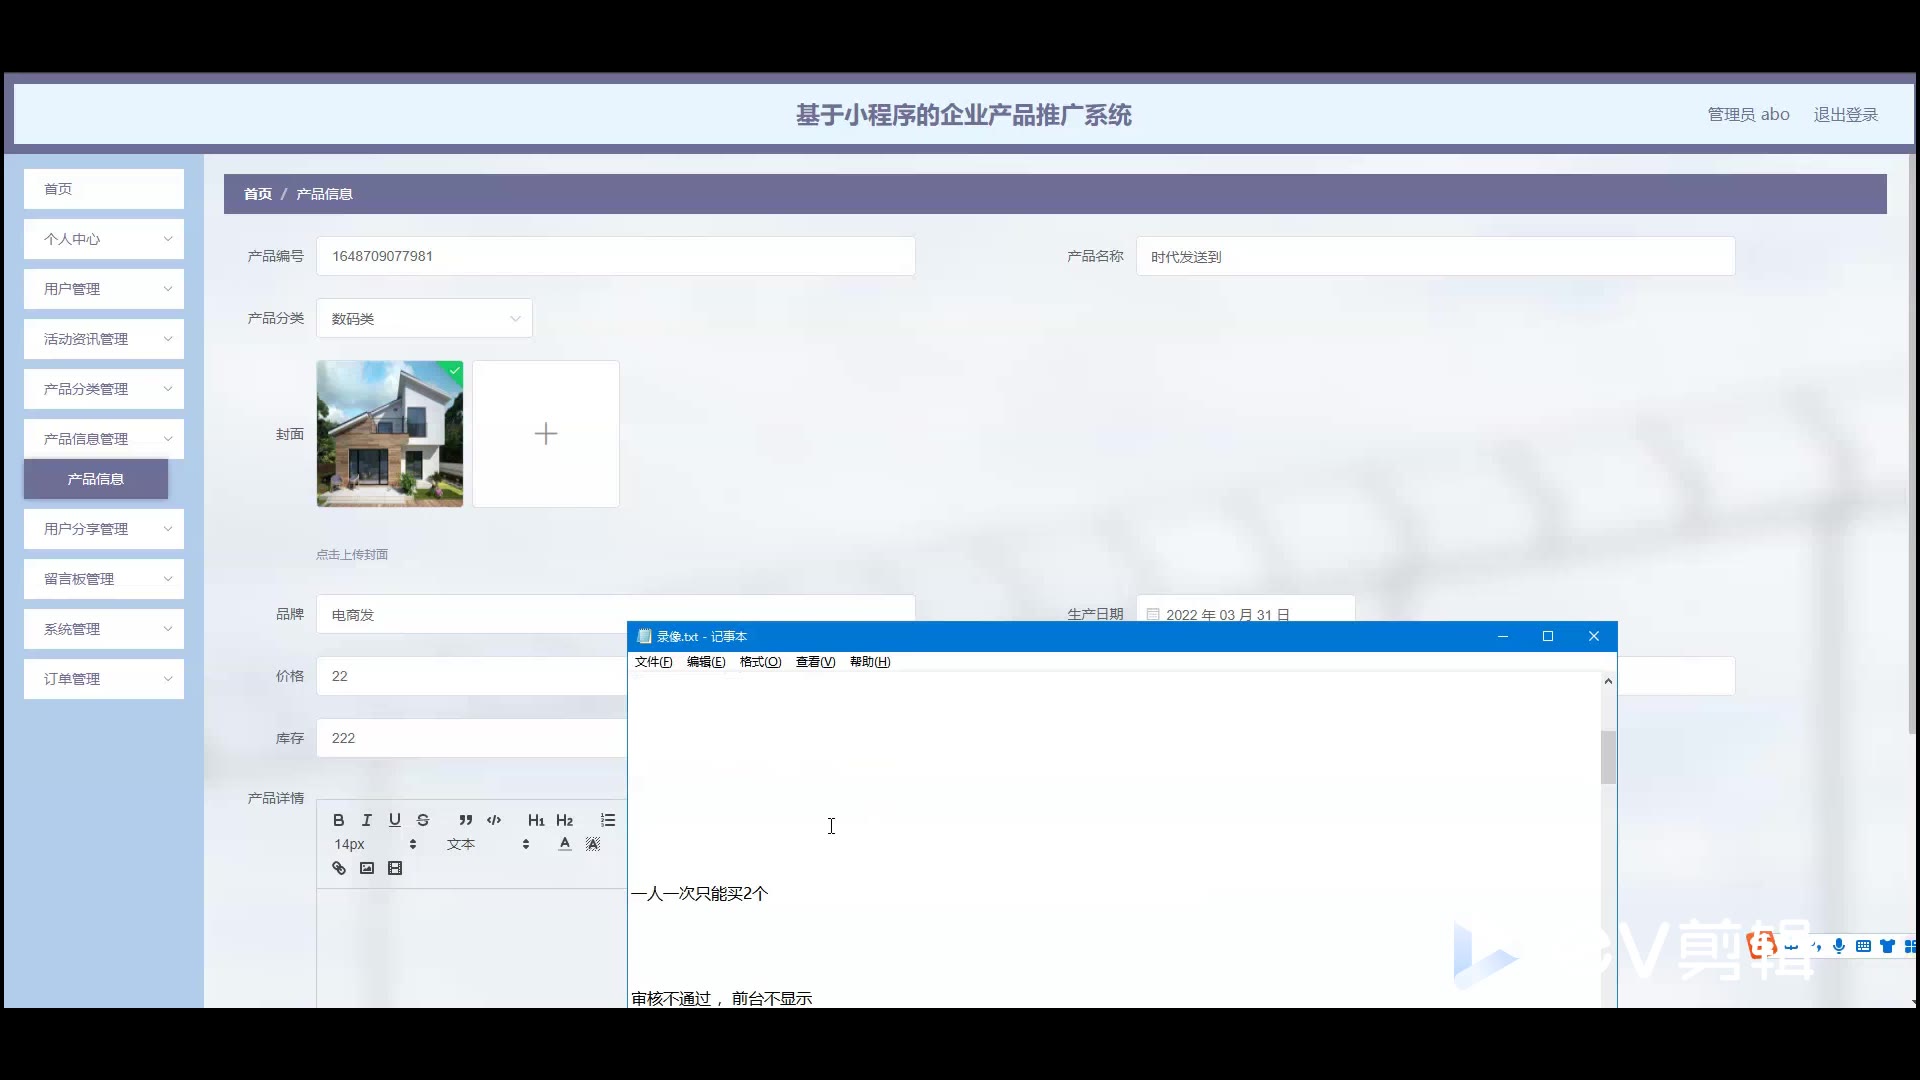Open the 文件(F) menu in Notepad
Screen dimensions: 1920x1080
coord(653,662)
